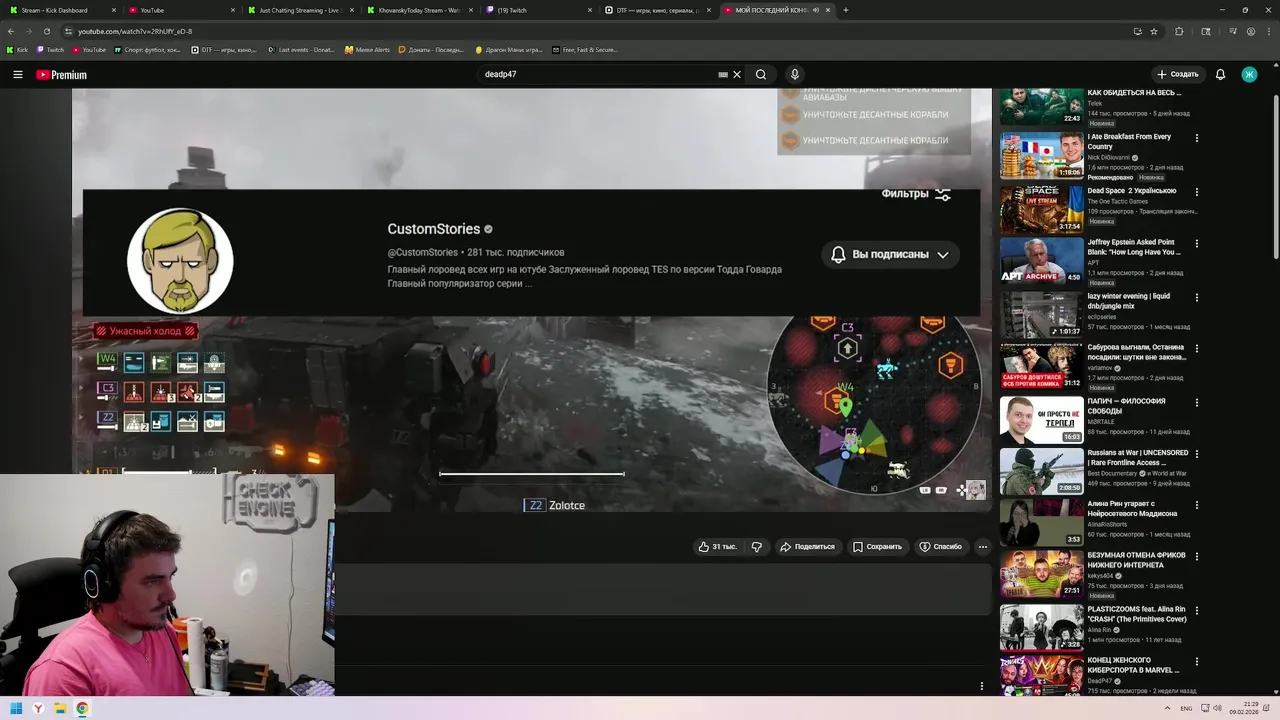
Task: Like the video (31 тыс.)
Action: tap(717, 547)
